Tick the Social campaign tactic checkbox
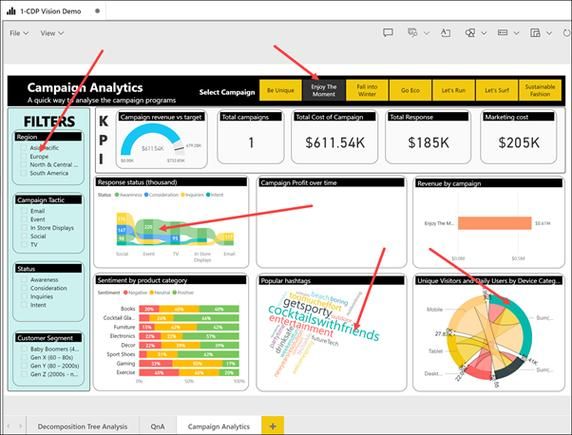 click(24, 236)
